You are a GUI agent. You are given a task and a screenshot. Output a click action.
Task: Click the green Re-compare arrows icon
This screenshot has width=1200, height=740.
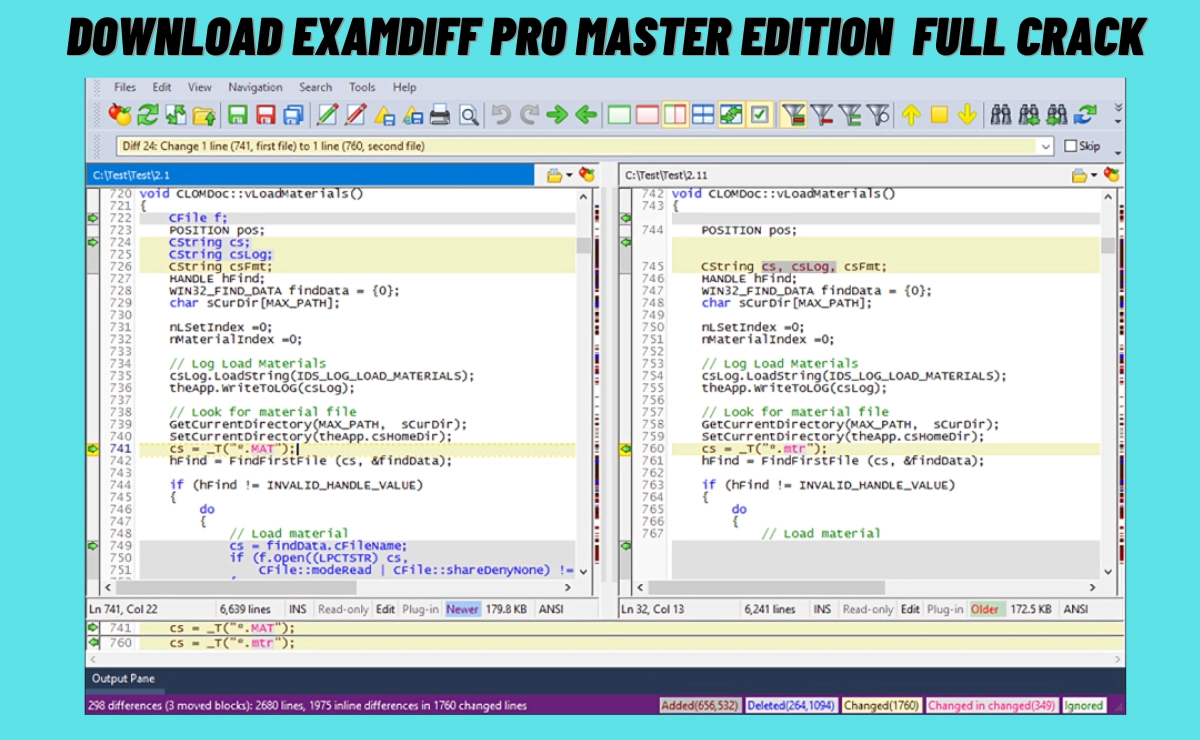tap(148, 115)
